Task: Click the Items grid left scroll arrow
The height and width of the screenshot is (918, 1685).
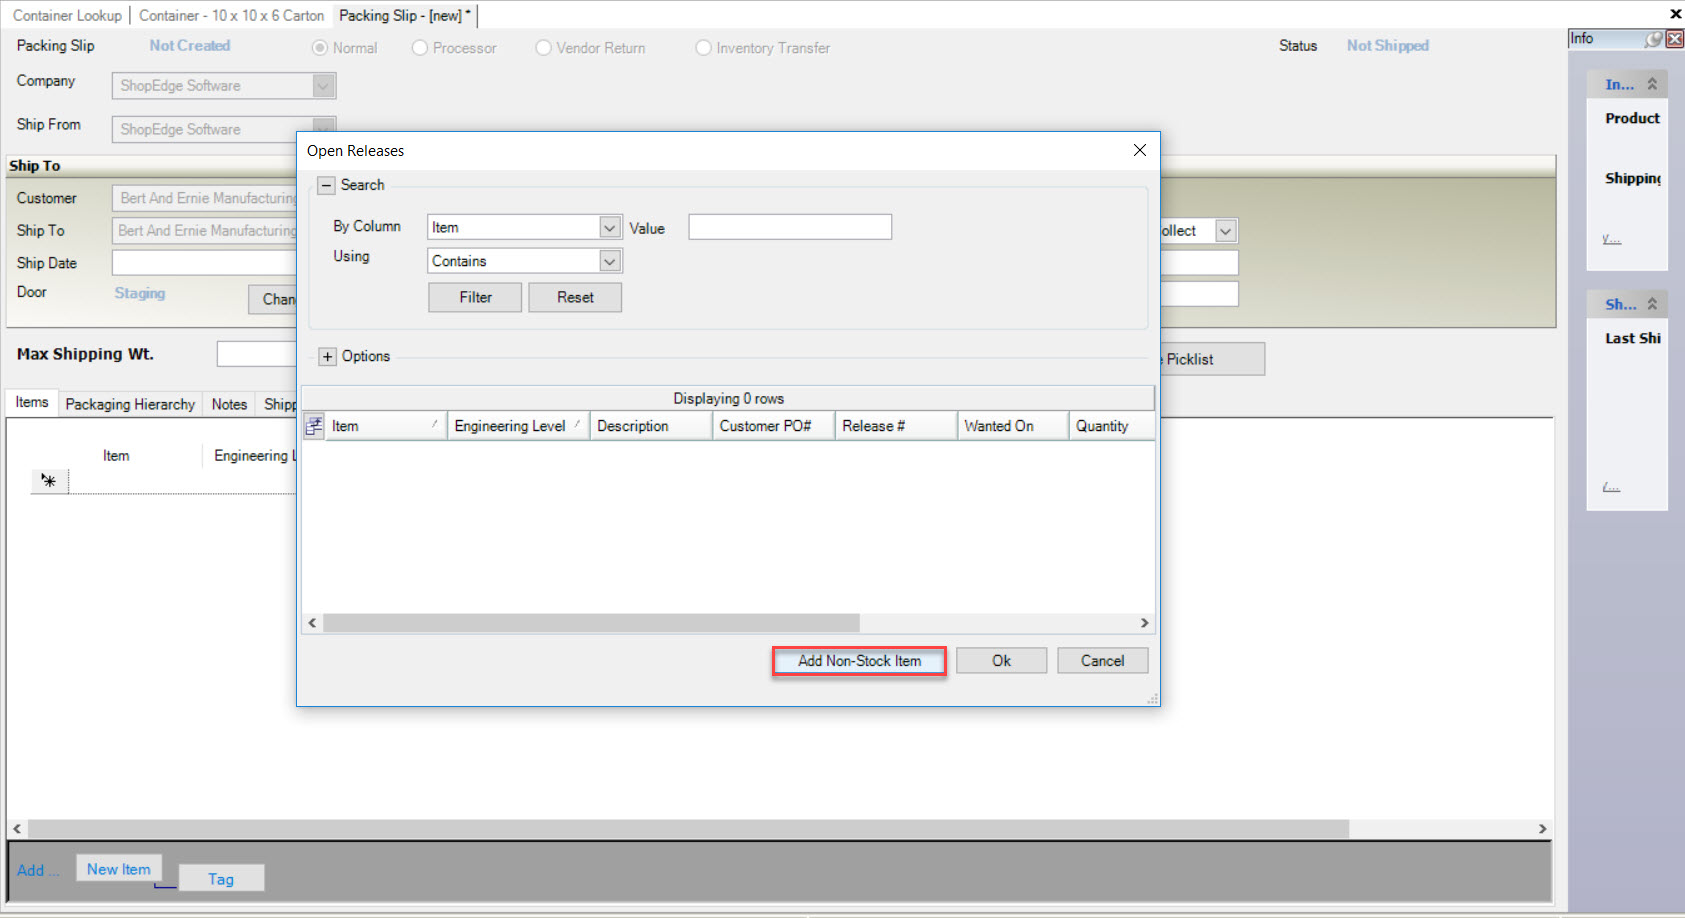Action: (x=17, y=829)
